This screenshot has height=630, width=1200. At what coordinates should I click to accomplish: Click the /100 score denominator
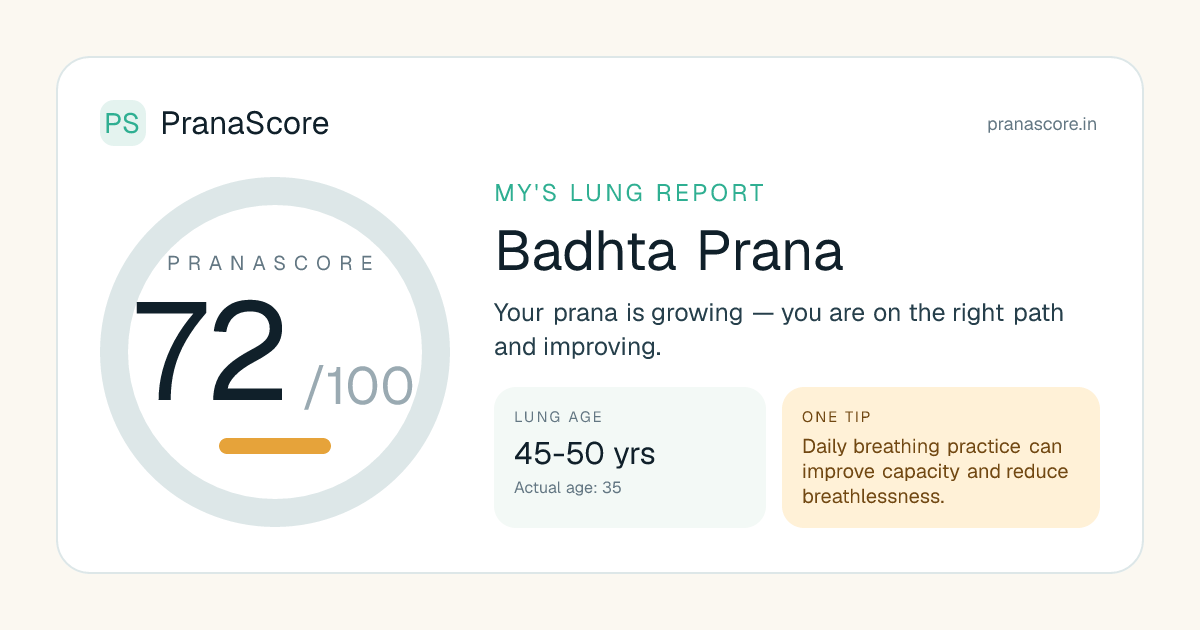[x=358, y=387]
